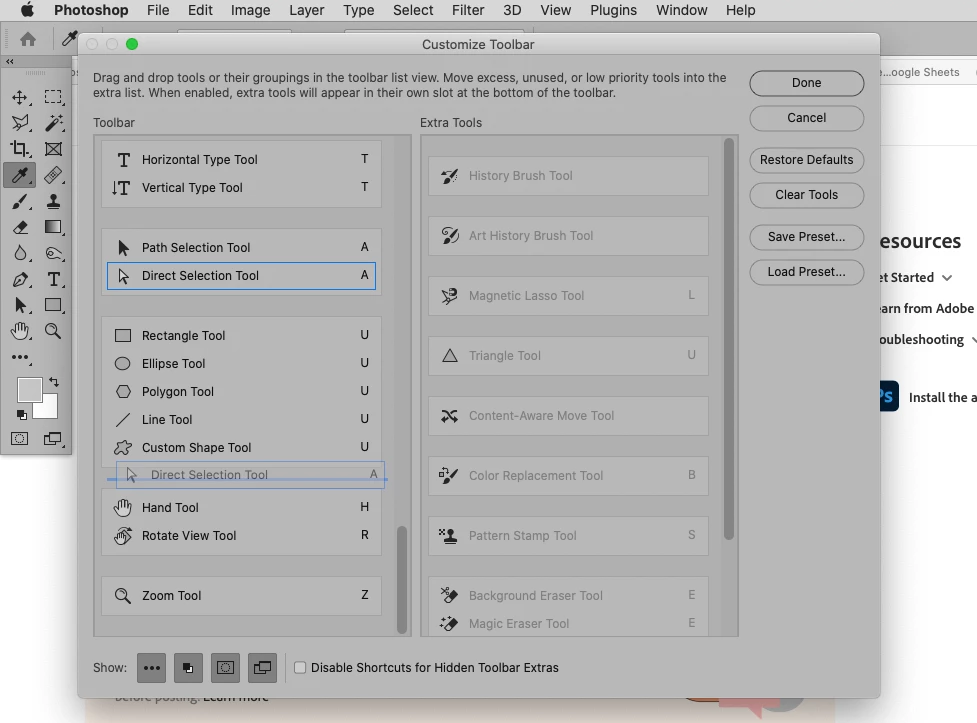Open the File menu
Viewport: 977px width, 723px height.
pos(158,10)
